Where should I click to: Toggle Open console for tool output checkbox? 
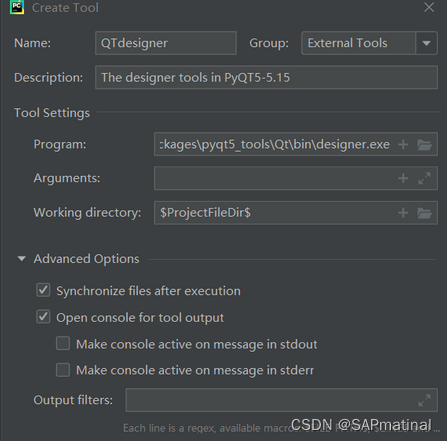click(43, 317)
